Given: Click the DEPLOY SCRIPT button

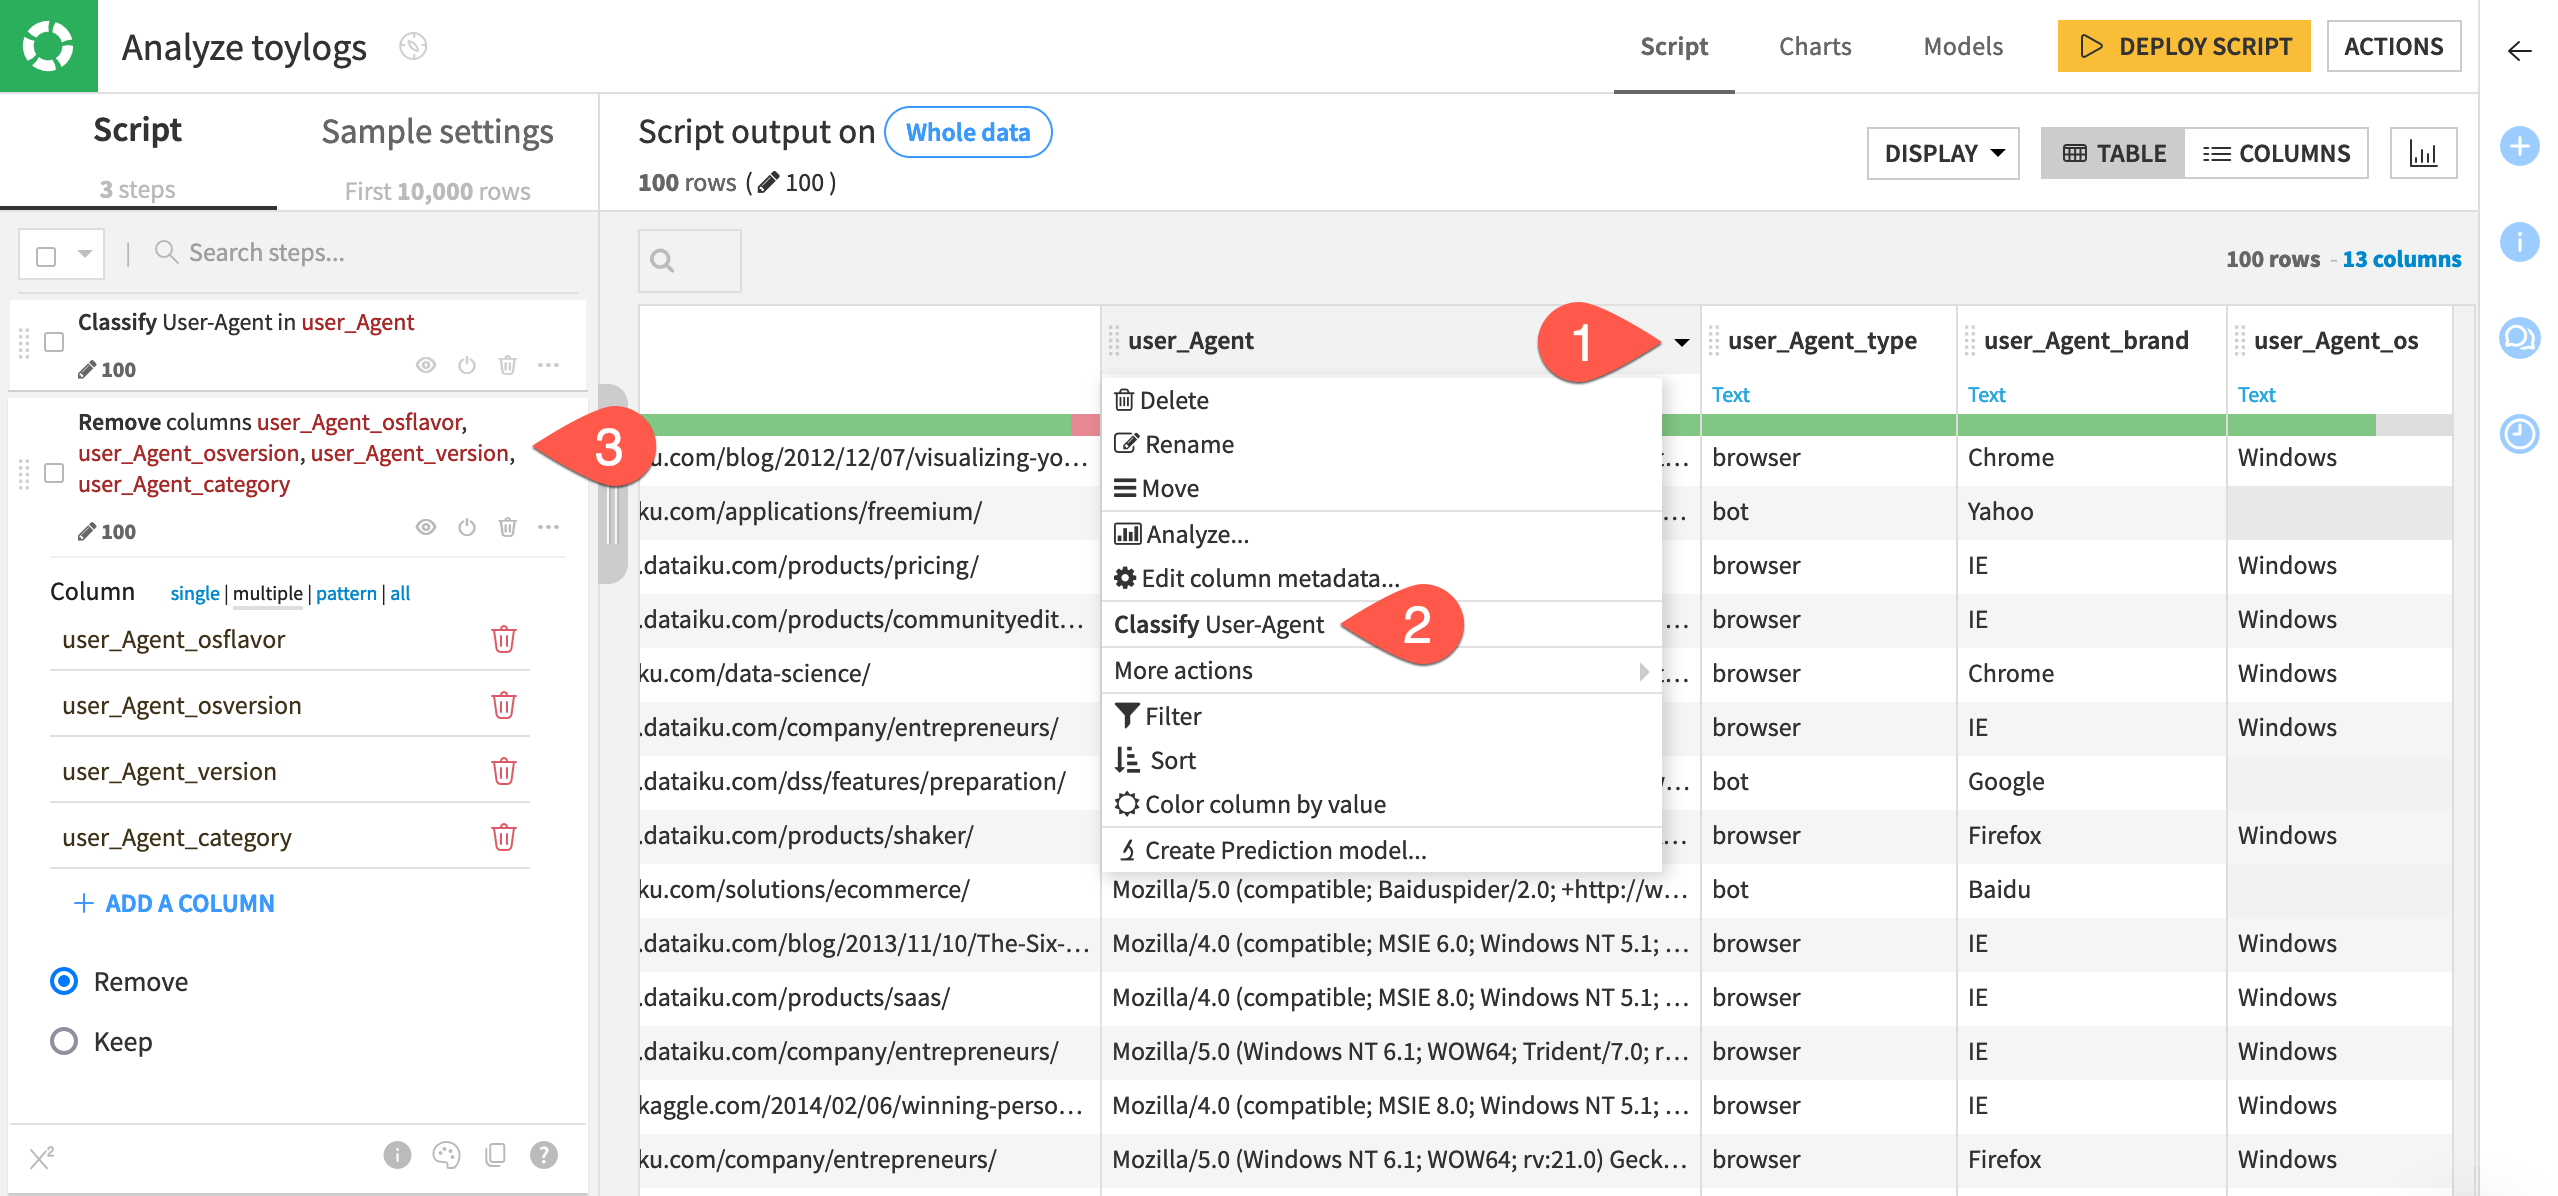Looking at the screenshot, I should [2184, 46].
